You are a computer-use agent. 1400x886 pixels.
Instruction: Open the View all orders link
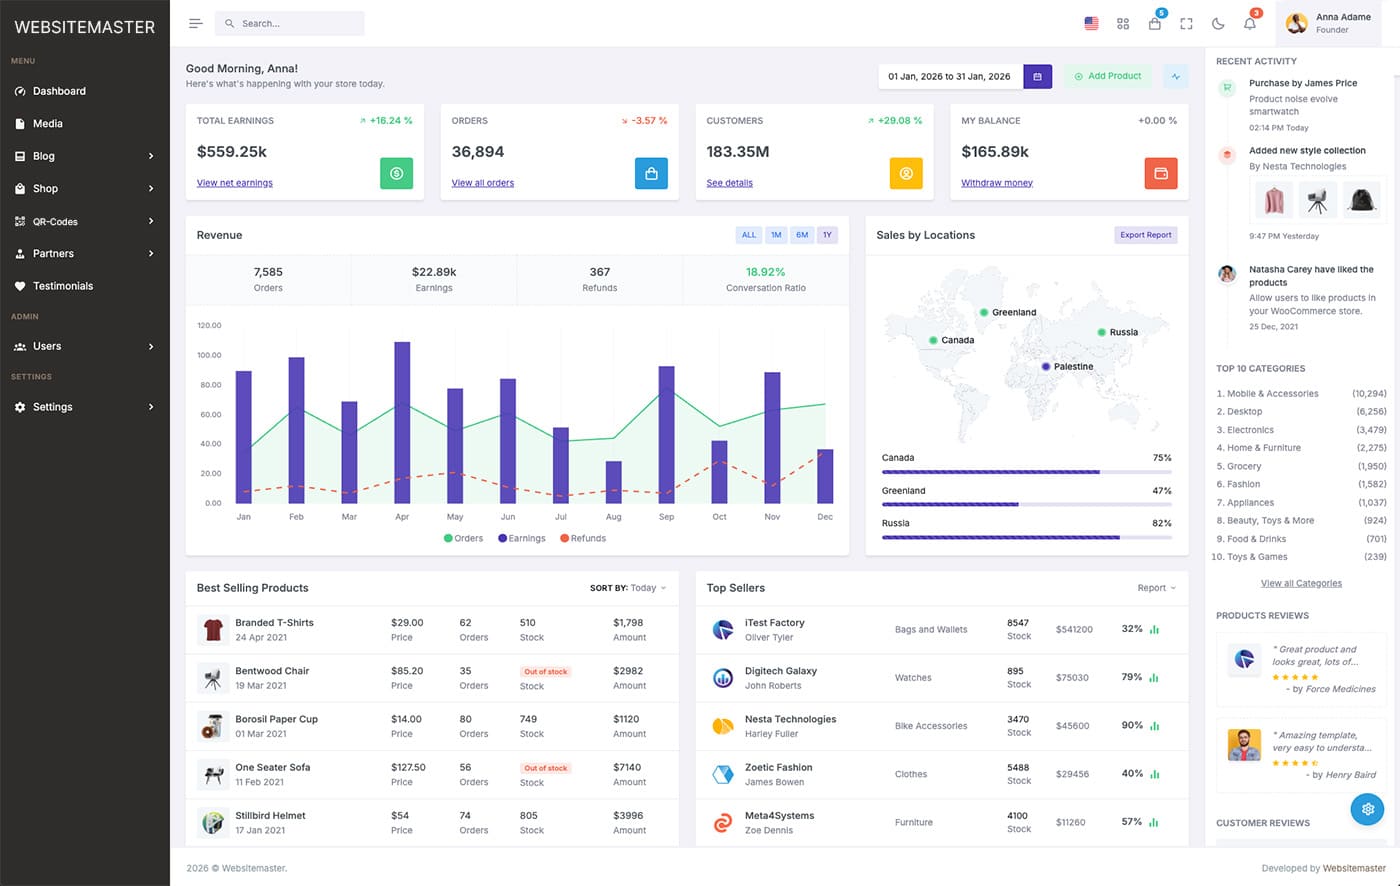point(482,183)
